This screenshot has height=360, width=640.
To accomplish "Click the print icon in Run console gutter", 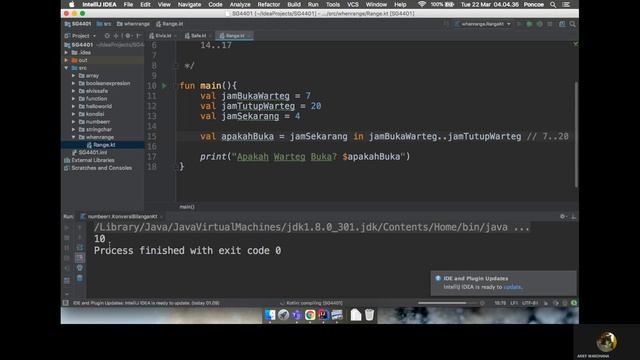I will click(80, 268).
